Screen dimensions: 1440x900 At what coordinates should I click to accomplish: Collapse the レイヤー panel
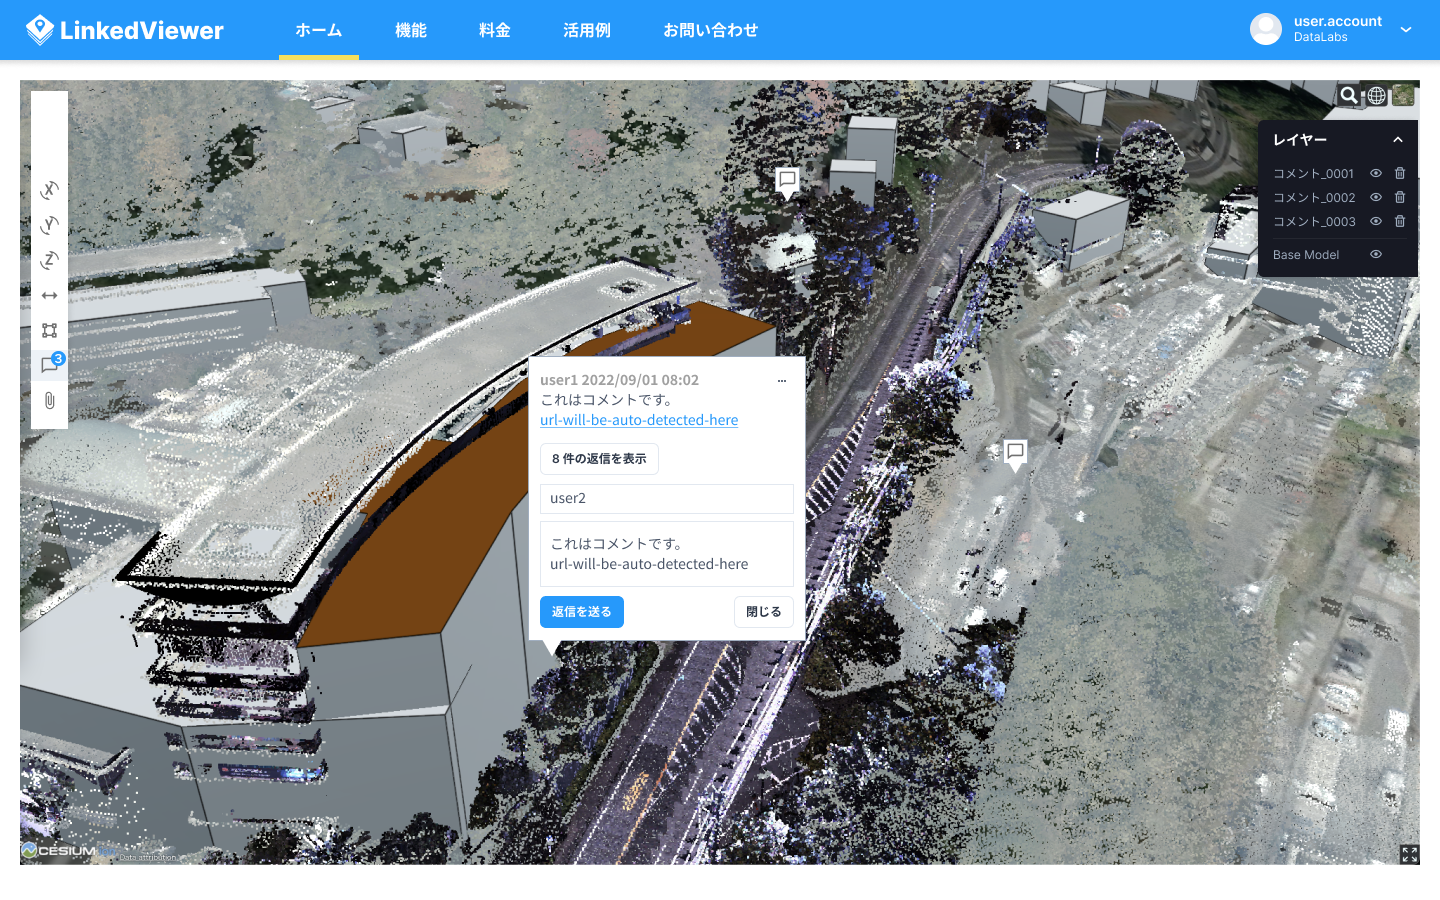(x=1398, y=140)
